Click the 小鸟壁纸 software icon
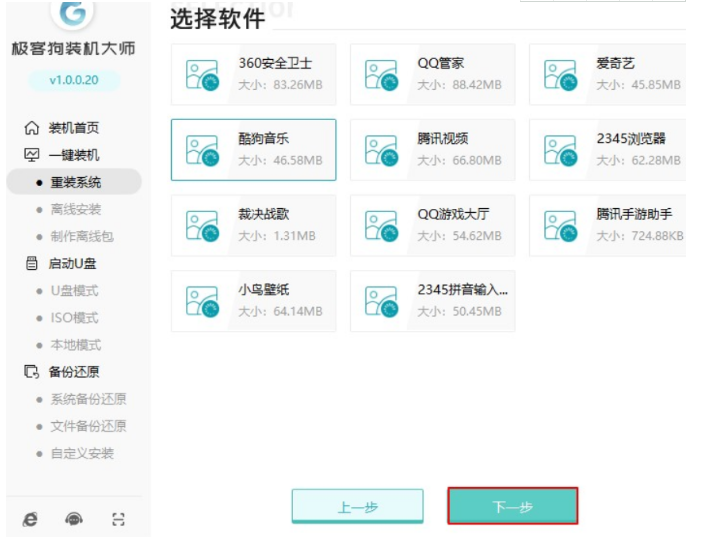Screen dimensions: 702x555 (203, 300)
